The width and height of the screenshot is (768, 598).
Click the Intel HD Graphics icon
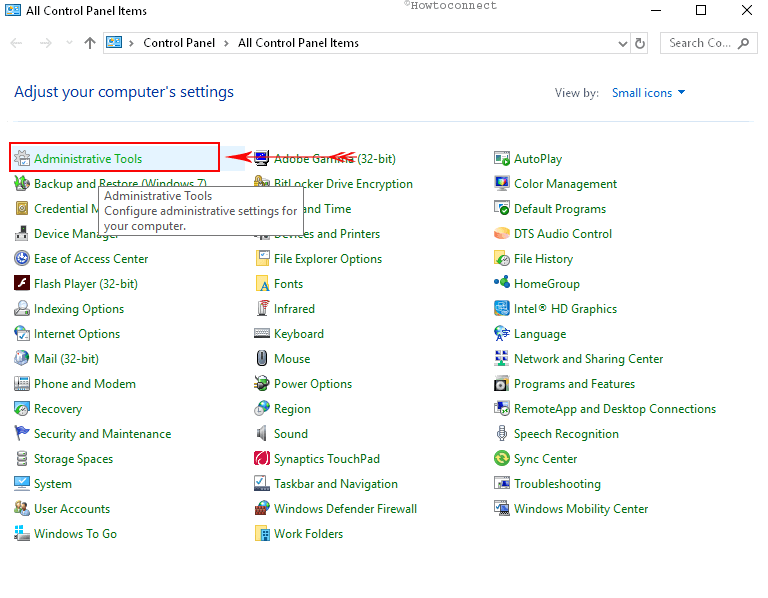pyautogui.click(x=502, y=309)
